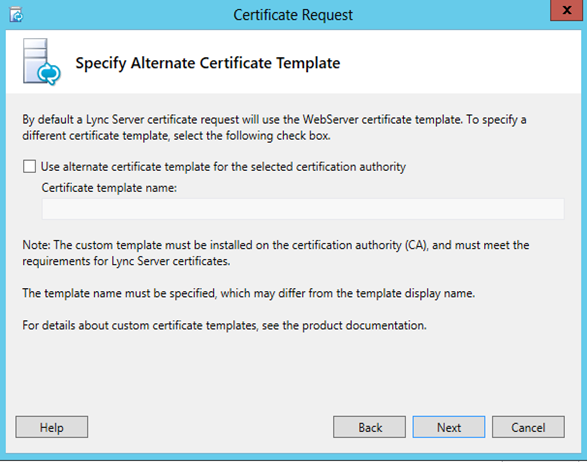Click the 'Use alternate certificate template' label text
This screenshot has height=462, width=587.
(x=223, y=167)
